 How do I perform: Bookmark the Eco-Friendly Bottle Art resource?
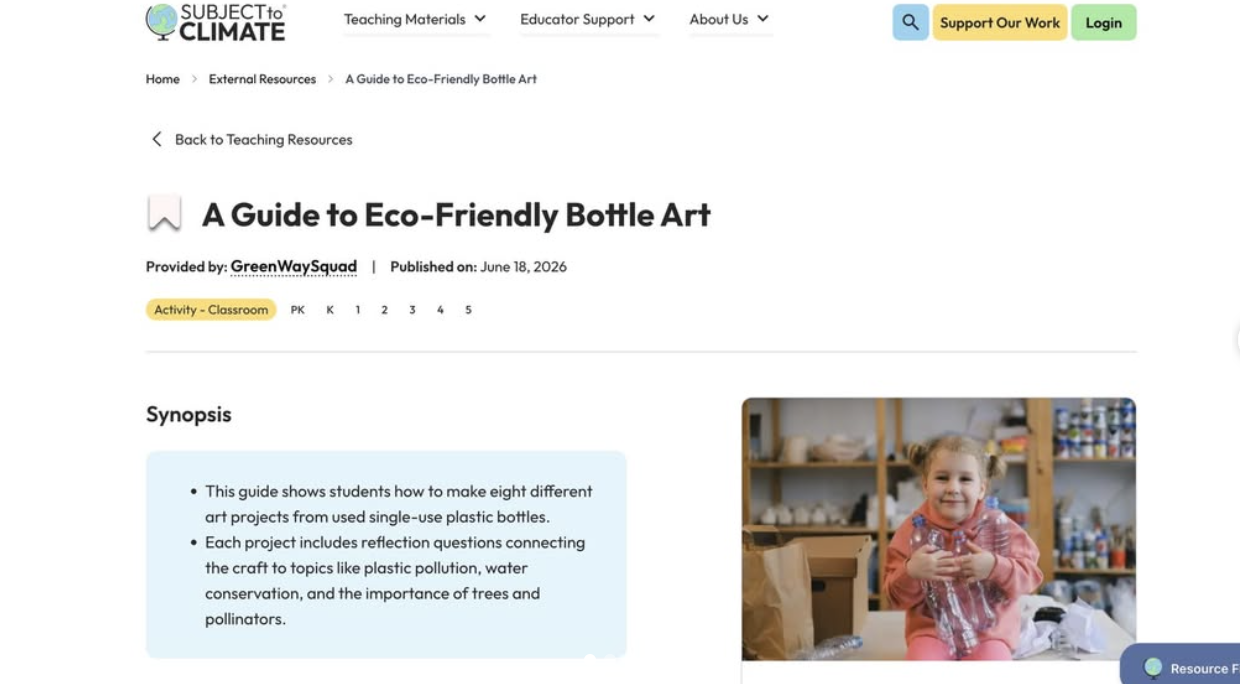(164, 214)
